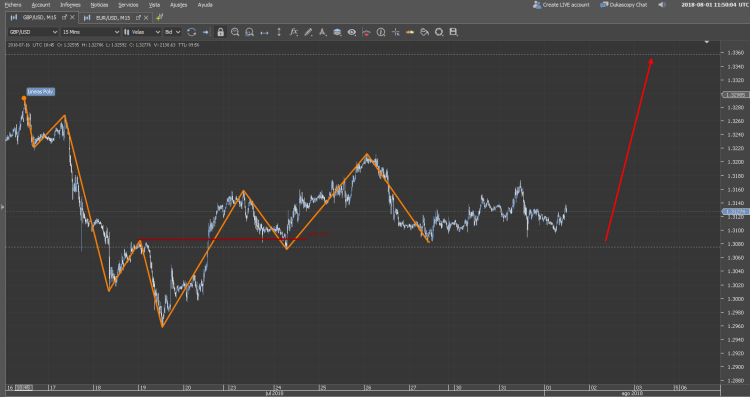This screenshot has height=397, width=750.
Task: Click the horizontal range arrows icon
Action: [264, 33]
